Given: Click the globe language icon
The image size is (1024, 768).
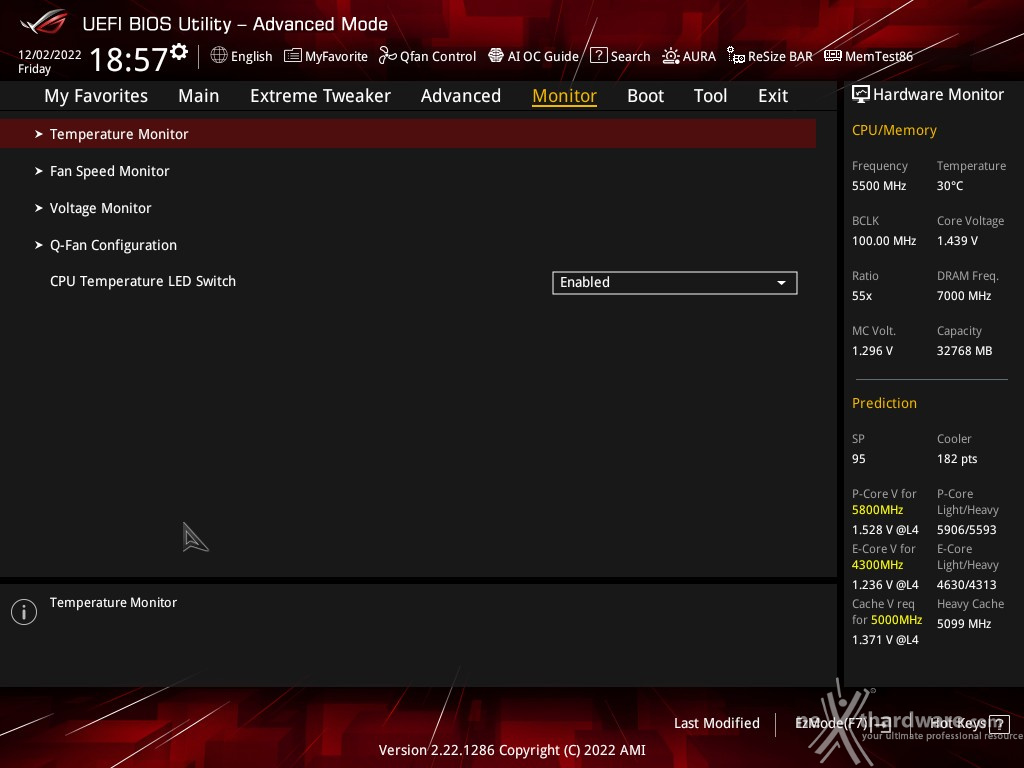Looking at the screenshot, I should 219,55.
